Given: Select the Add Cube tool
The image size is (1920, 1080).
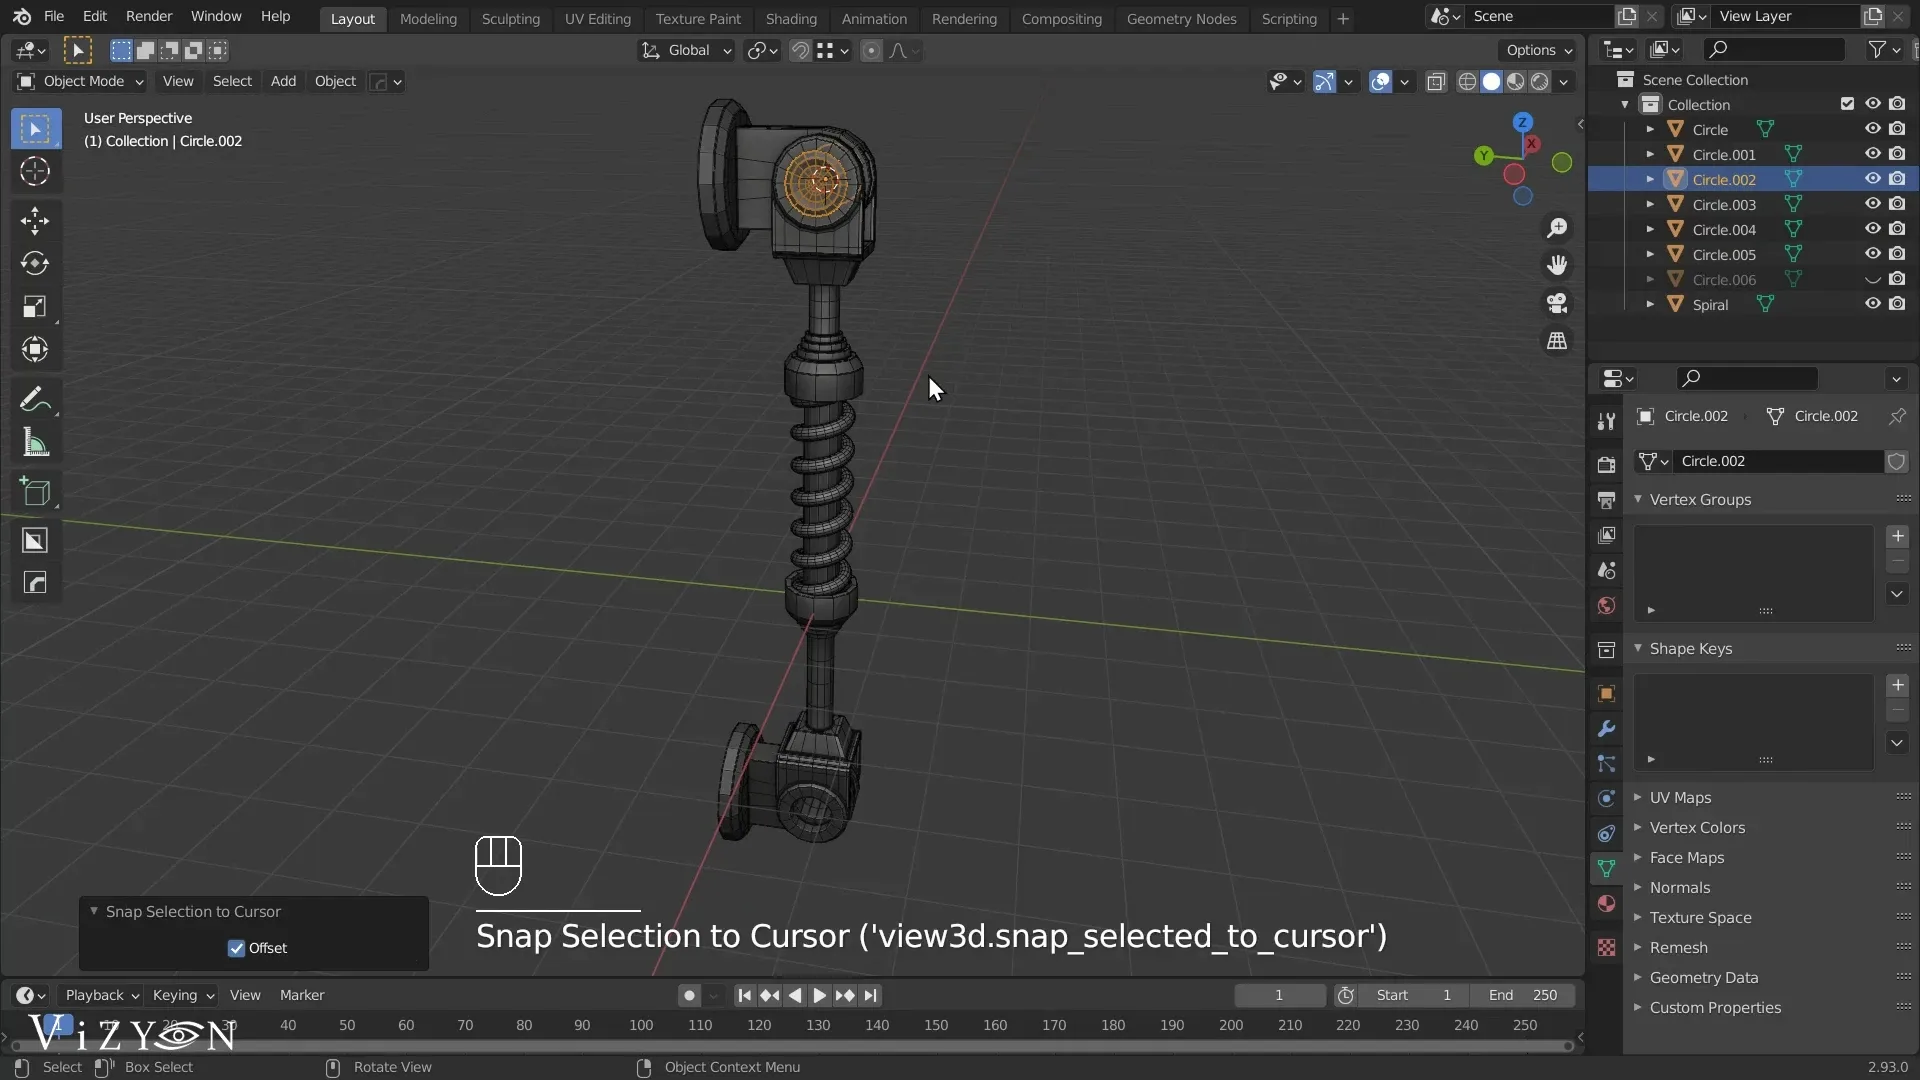Looking at the screenshot, I should (35, 492).
